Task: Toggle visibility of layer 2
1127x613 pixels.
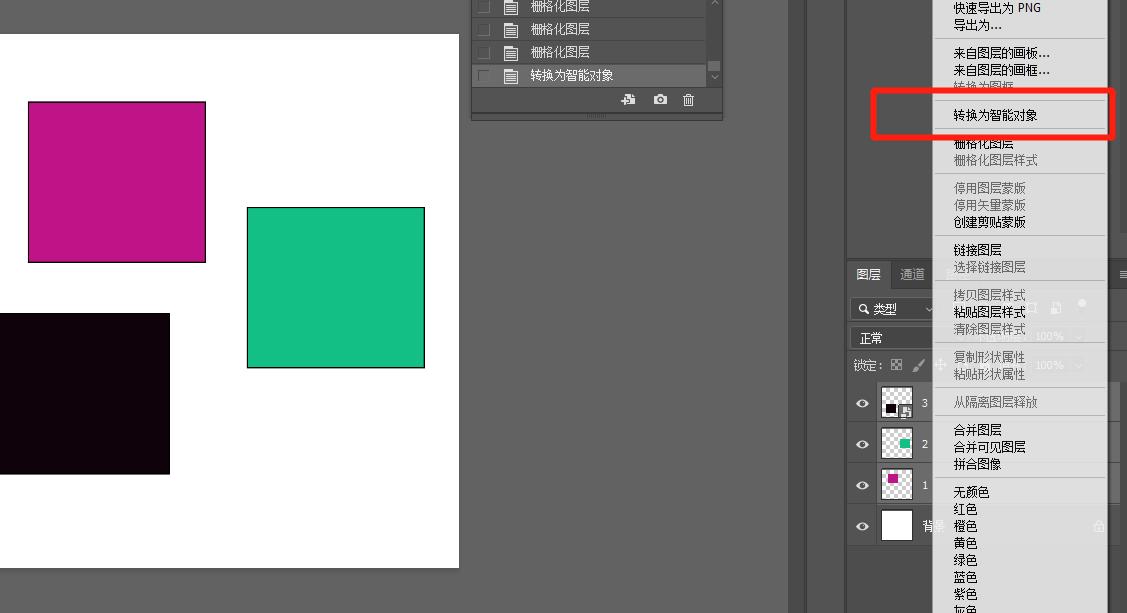Action: coord(863,444)
